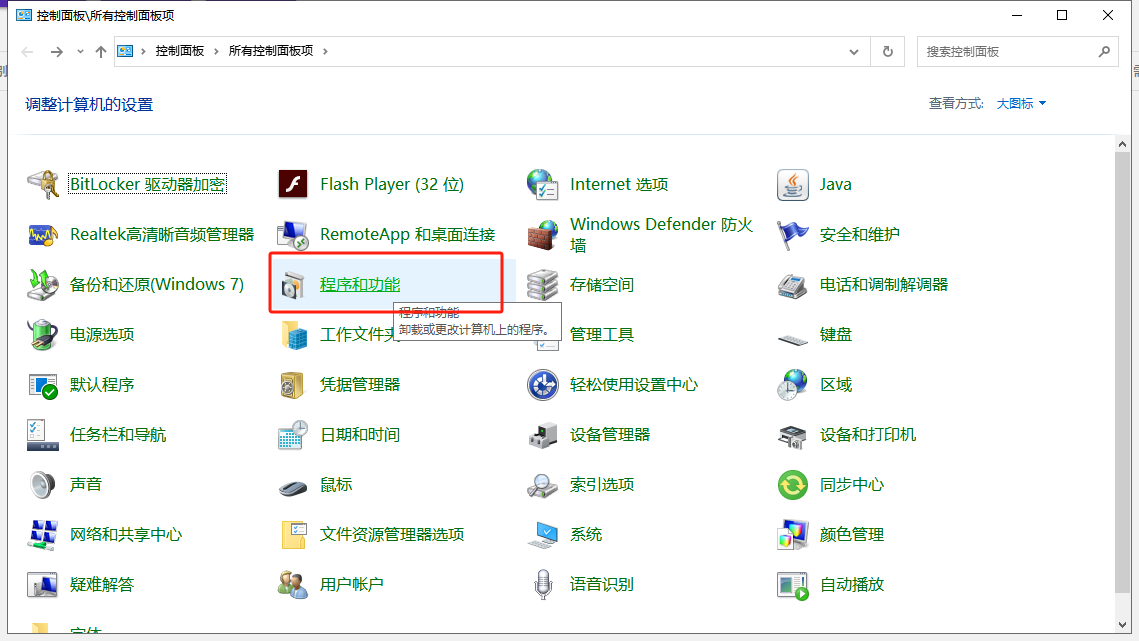Go forward with the Forward arrow
Image resolution: width=1139 pixels, height=641 pixels.
tap(57, 52)
